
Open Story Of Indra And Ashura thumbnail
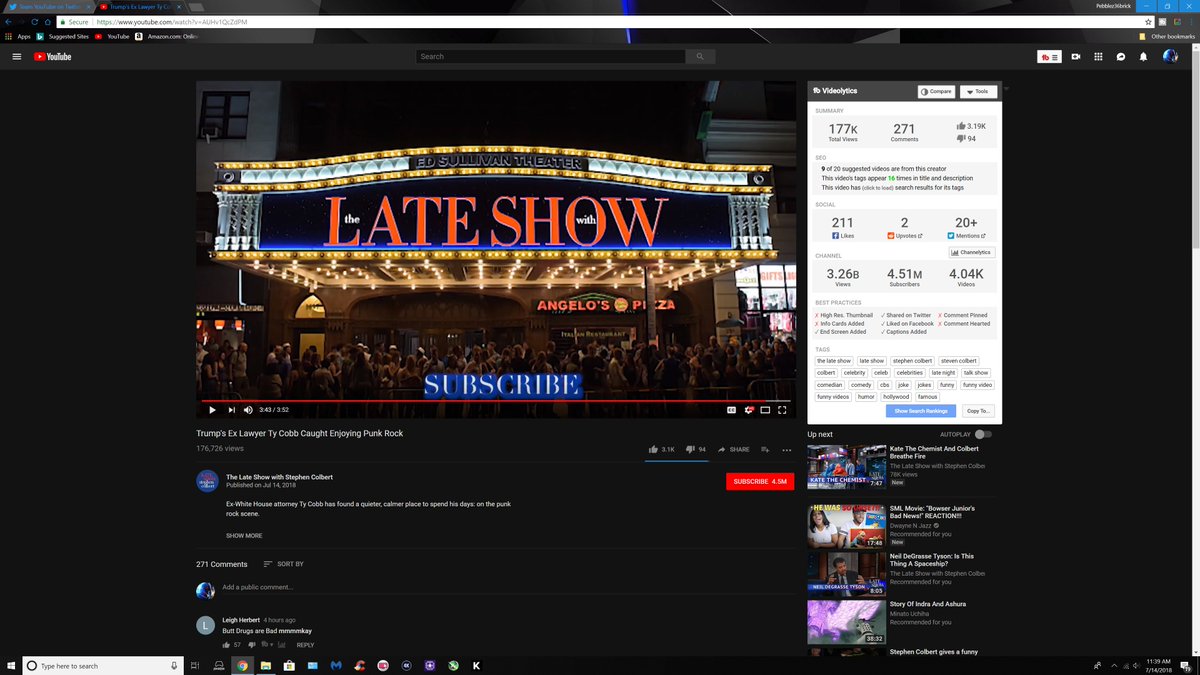847,622
